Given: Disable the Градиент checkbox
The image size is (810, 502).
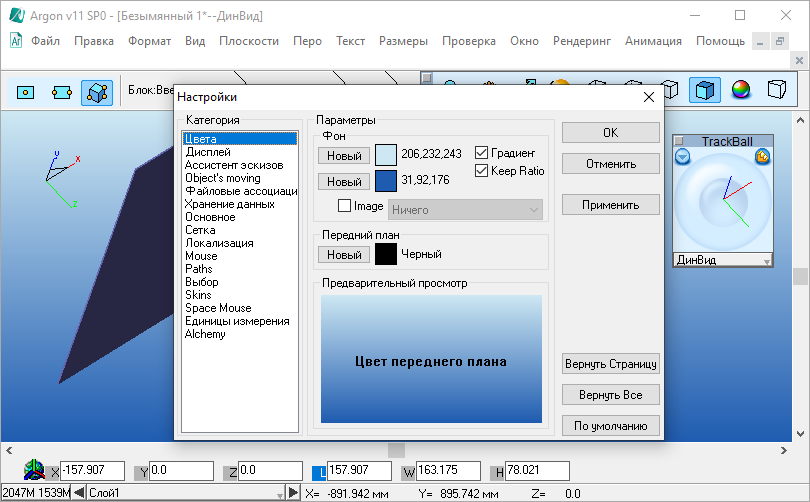Looking at the screenshot, I should point(481,152).
